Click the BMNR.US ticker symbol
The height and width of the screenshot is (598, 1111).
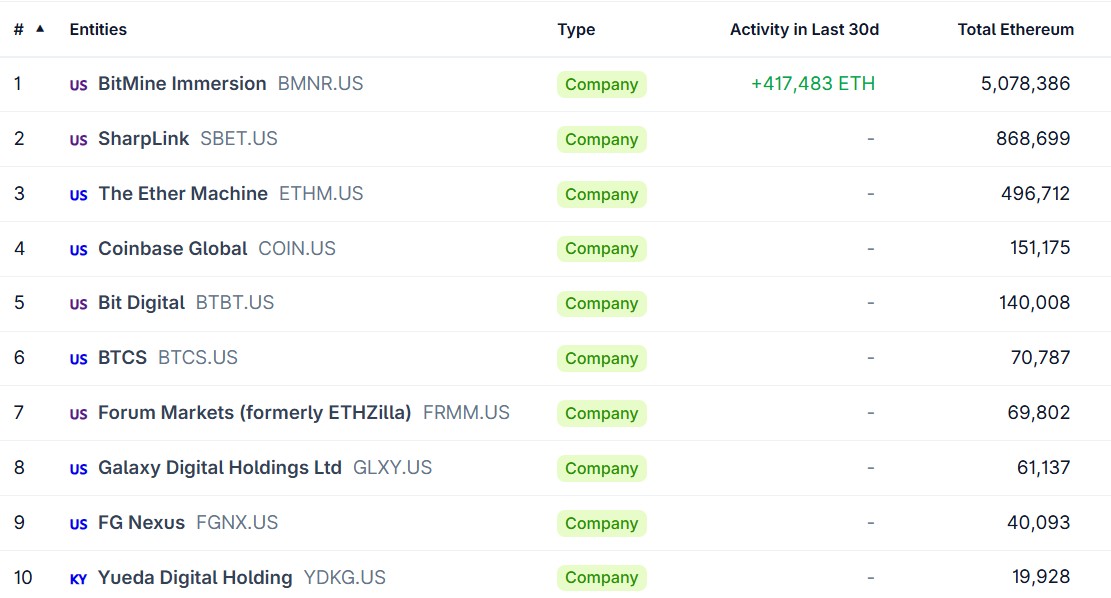click(320, 84)
